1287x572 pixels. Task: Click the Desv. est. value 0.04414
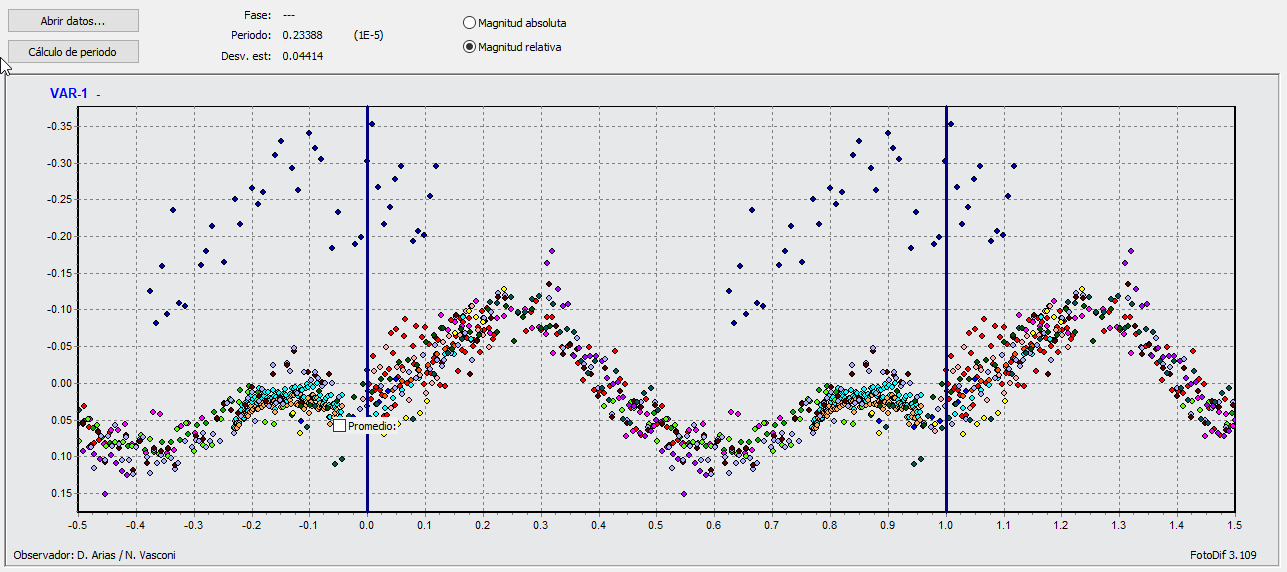click(x=302, y=56)
